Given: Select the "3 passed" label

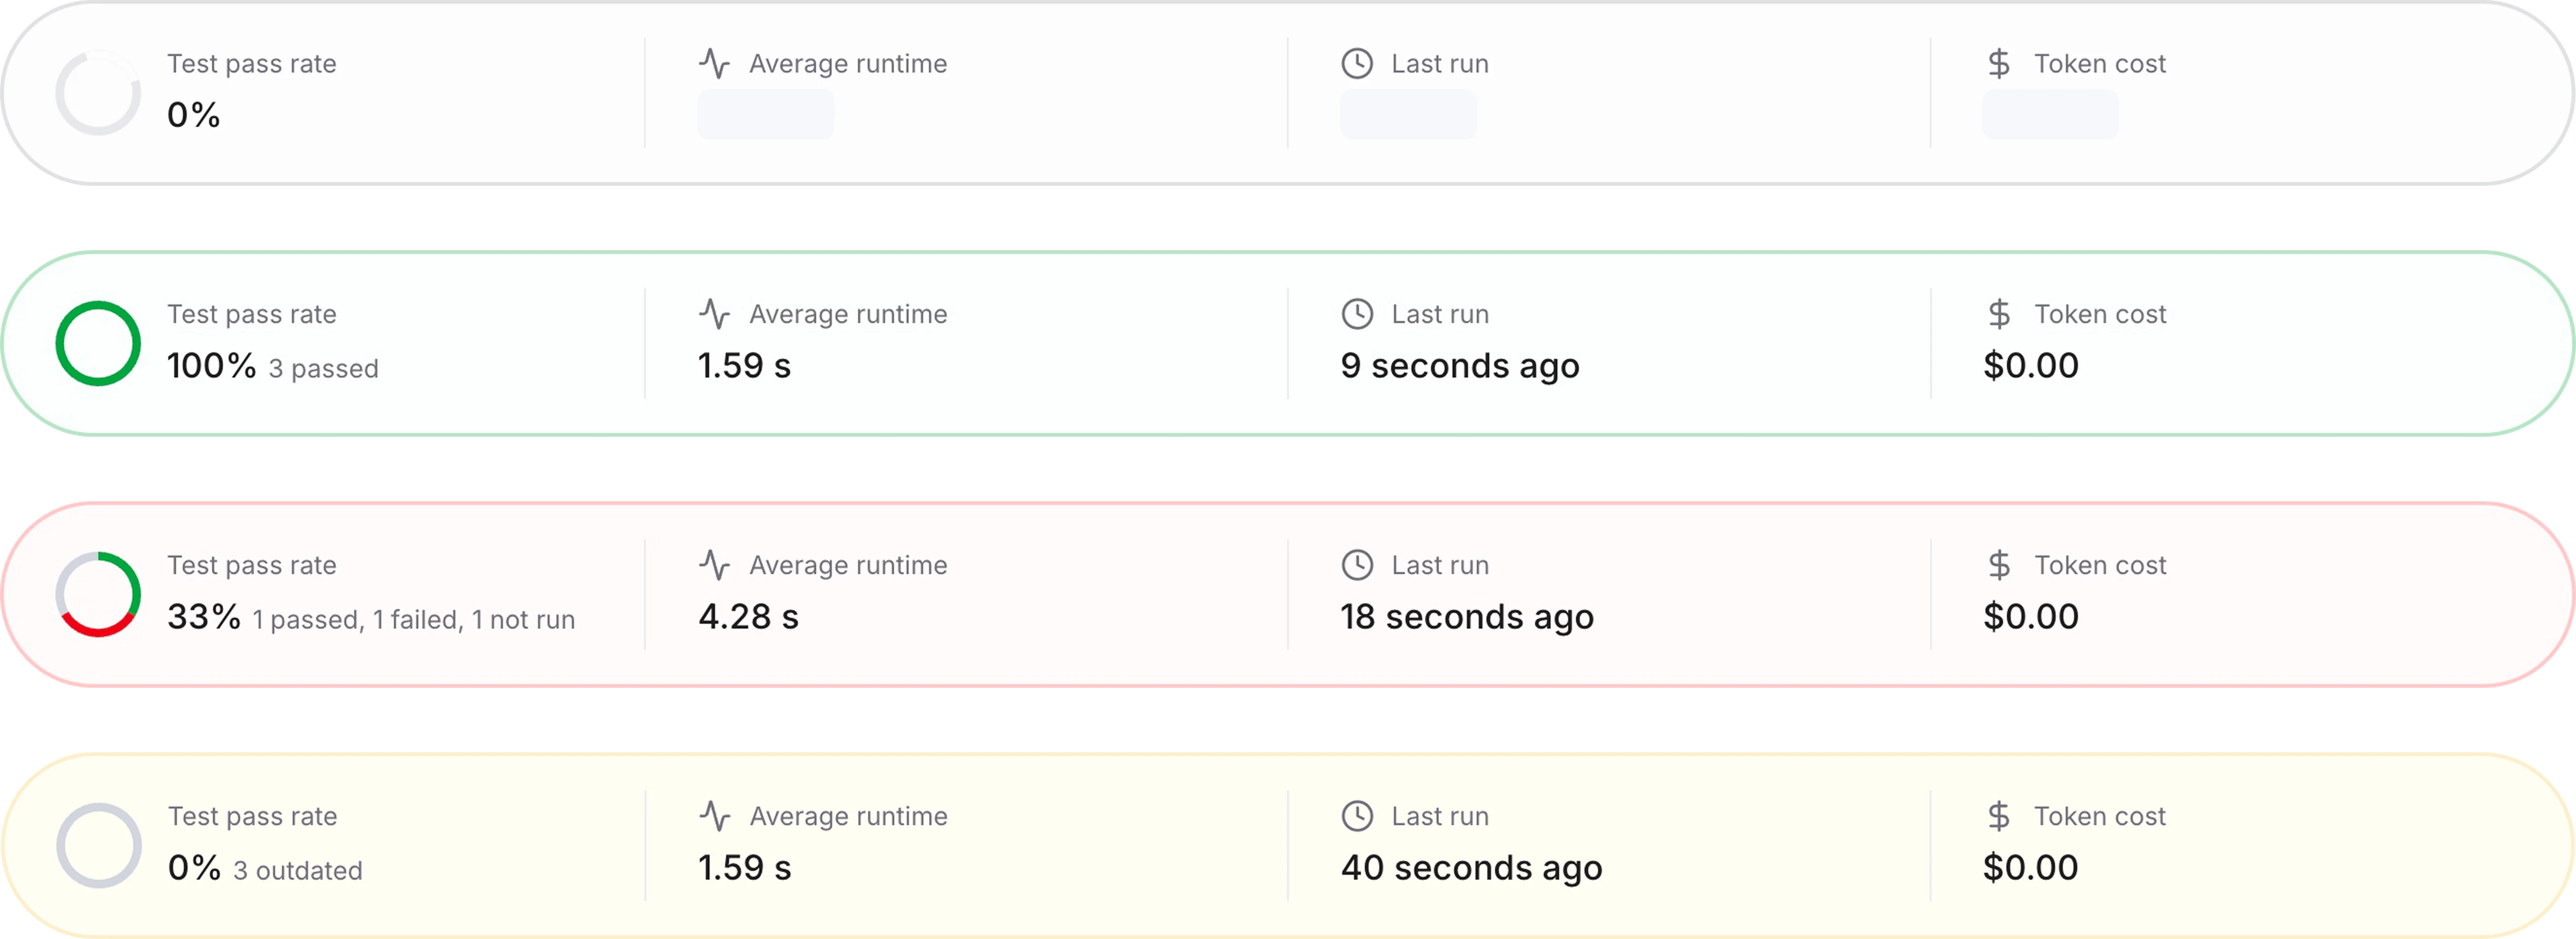Looking at the screenshot, I should pos(323,369).
